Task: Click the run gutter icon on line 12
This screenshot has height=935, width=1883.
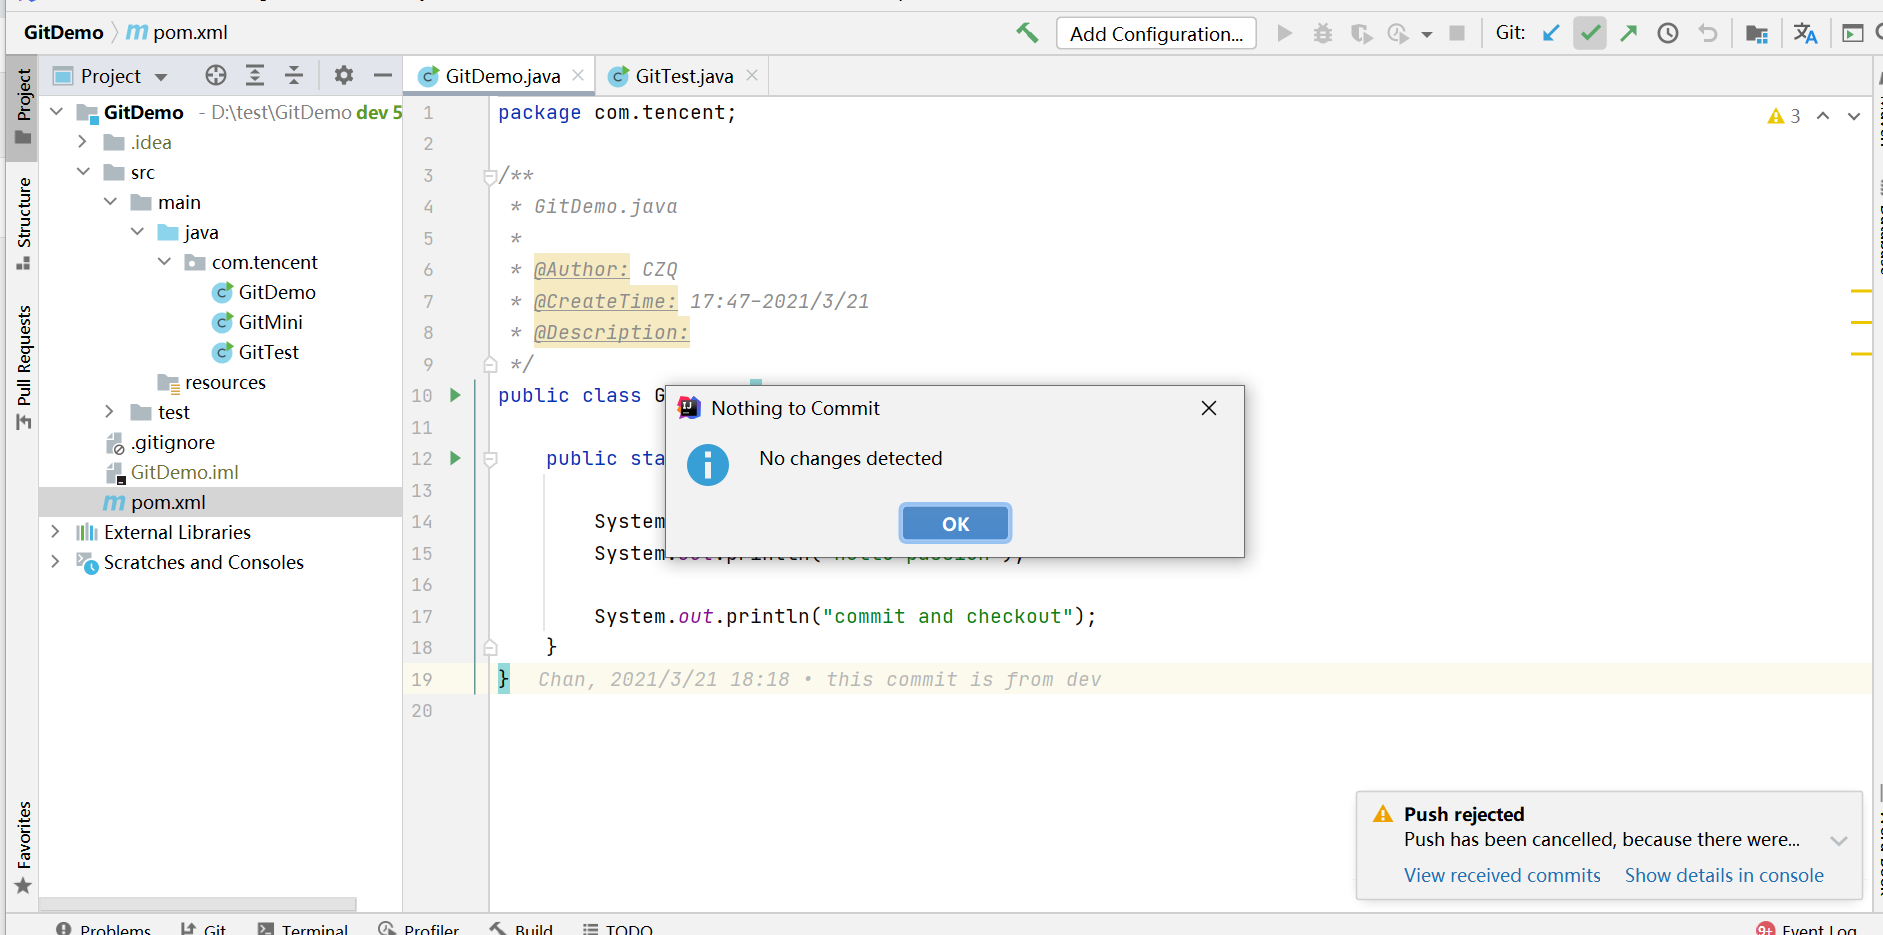Action: (x=455, y=458)
